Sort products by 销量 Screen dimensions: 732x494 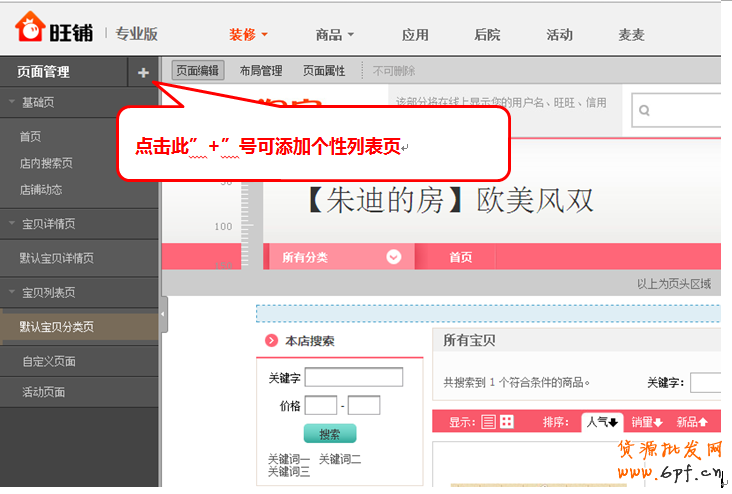pos(646,422)
